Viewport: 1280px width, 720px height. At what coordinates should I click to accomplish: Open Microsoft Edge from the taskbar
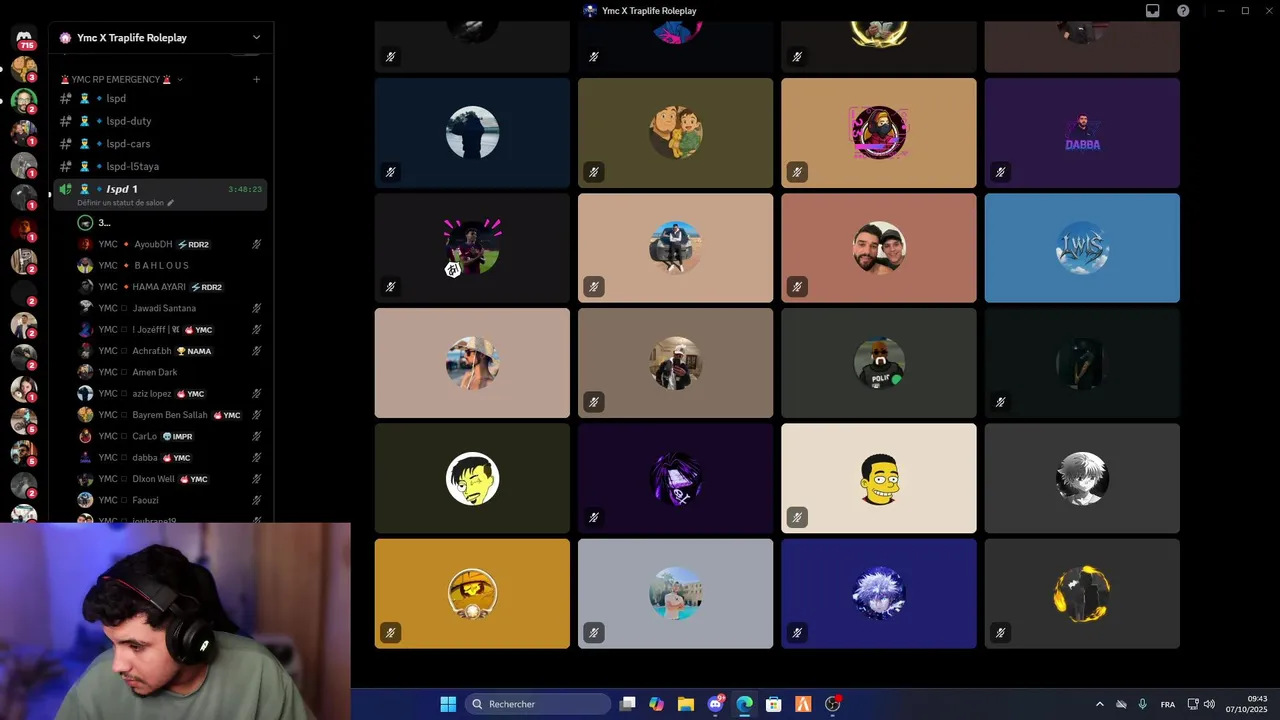coord(744,704)
